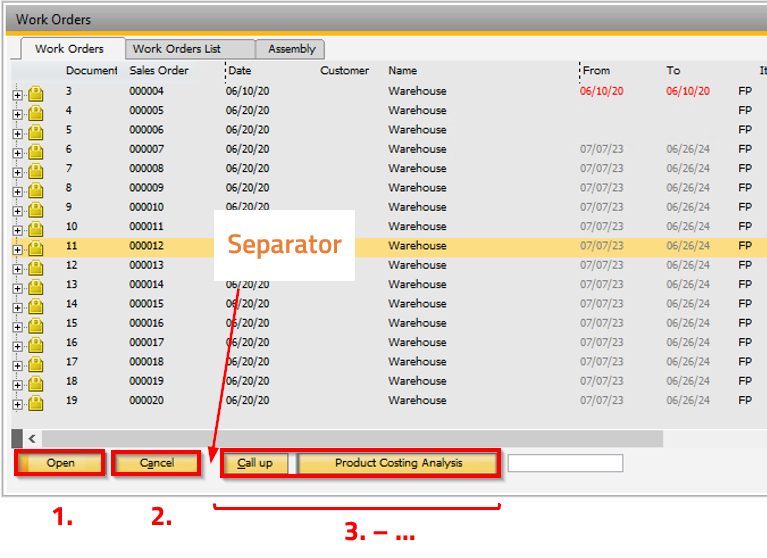Click the empty text field beside Product Costing Analysis
Viewport: 767px width, 558px height.
565,463
